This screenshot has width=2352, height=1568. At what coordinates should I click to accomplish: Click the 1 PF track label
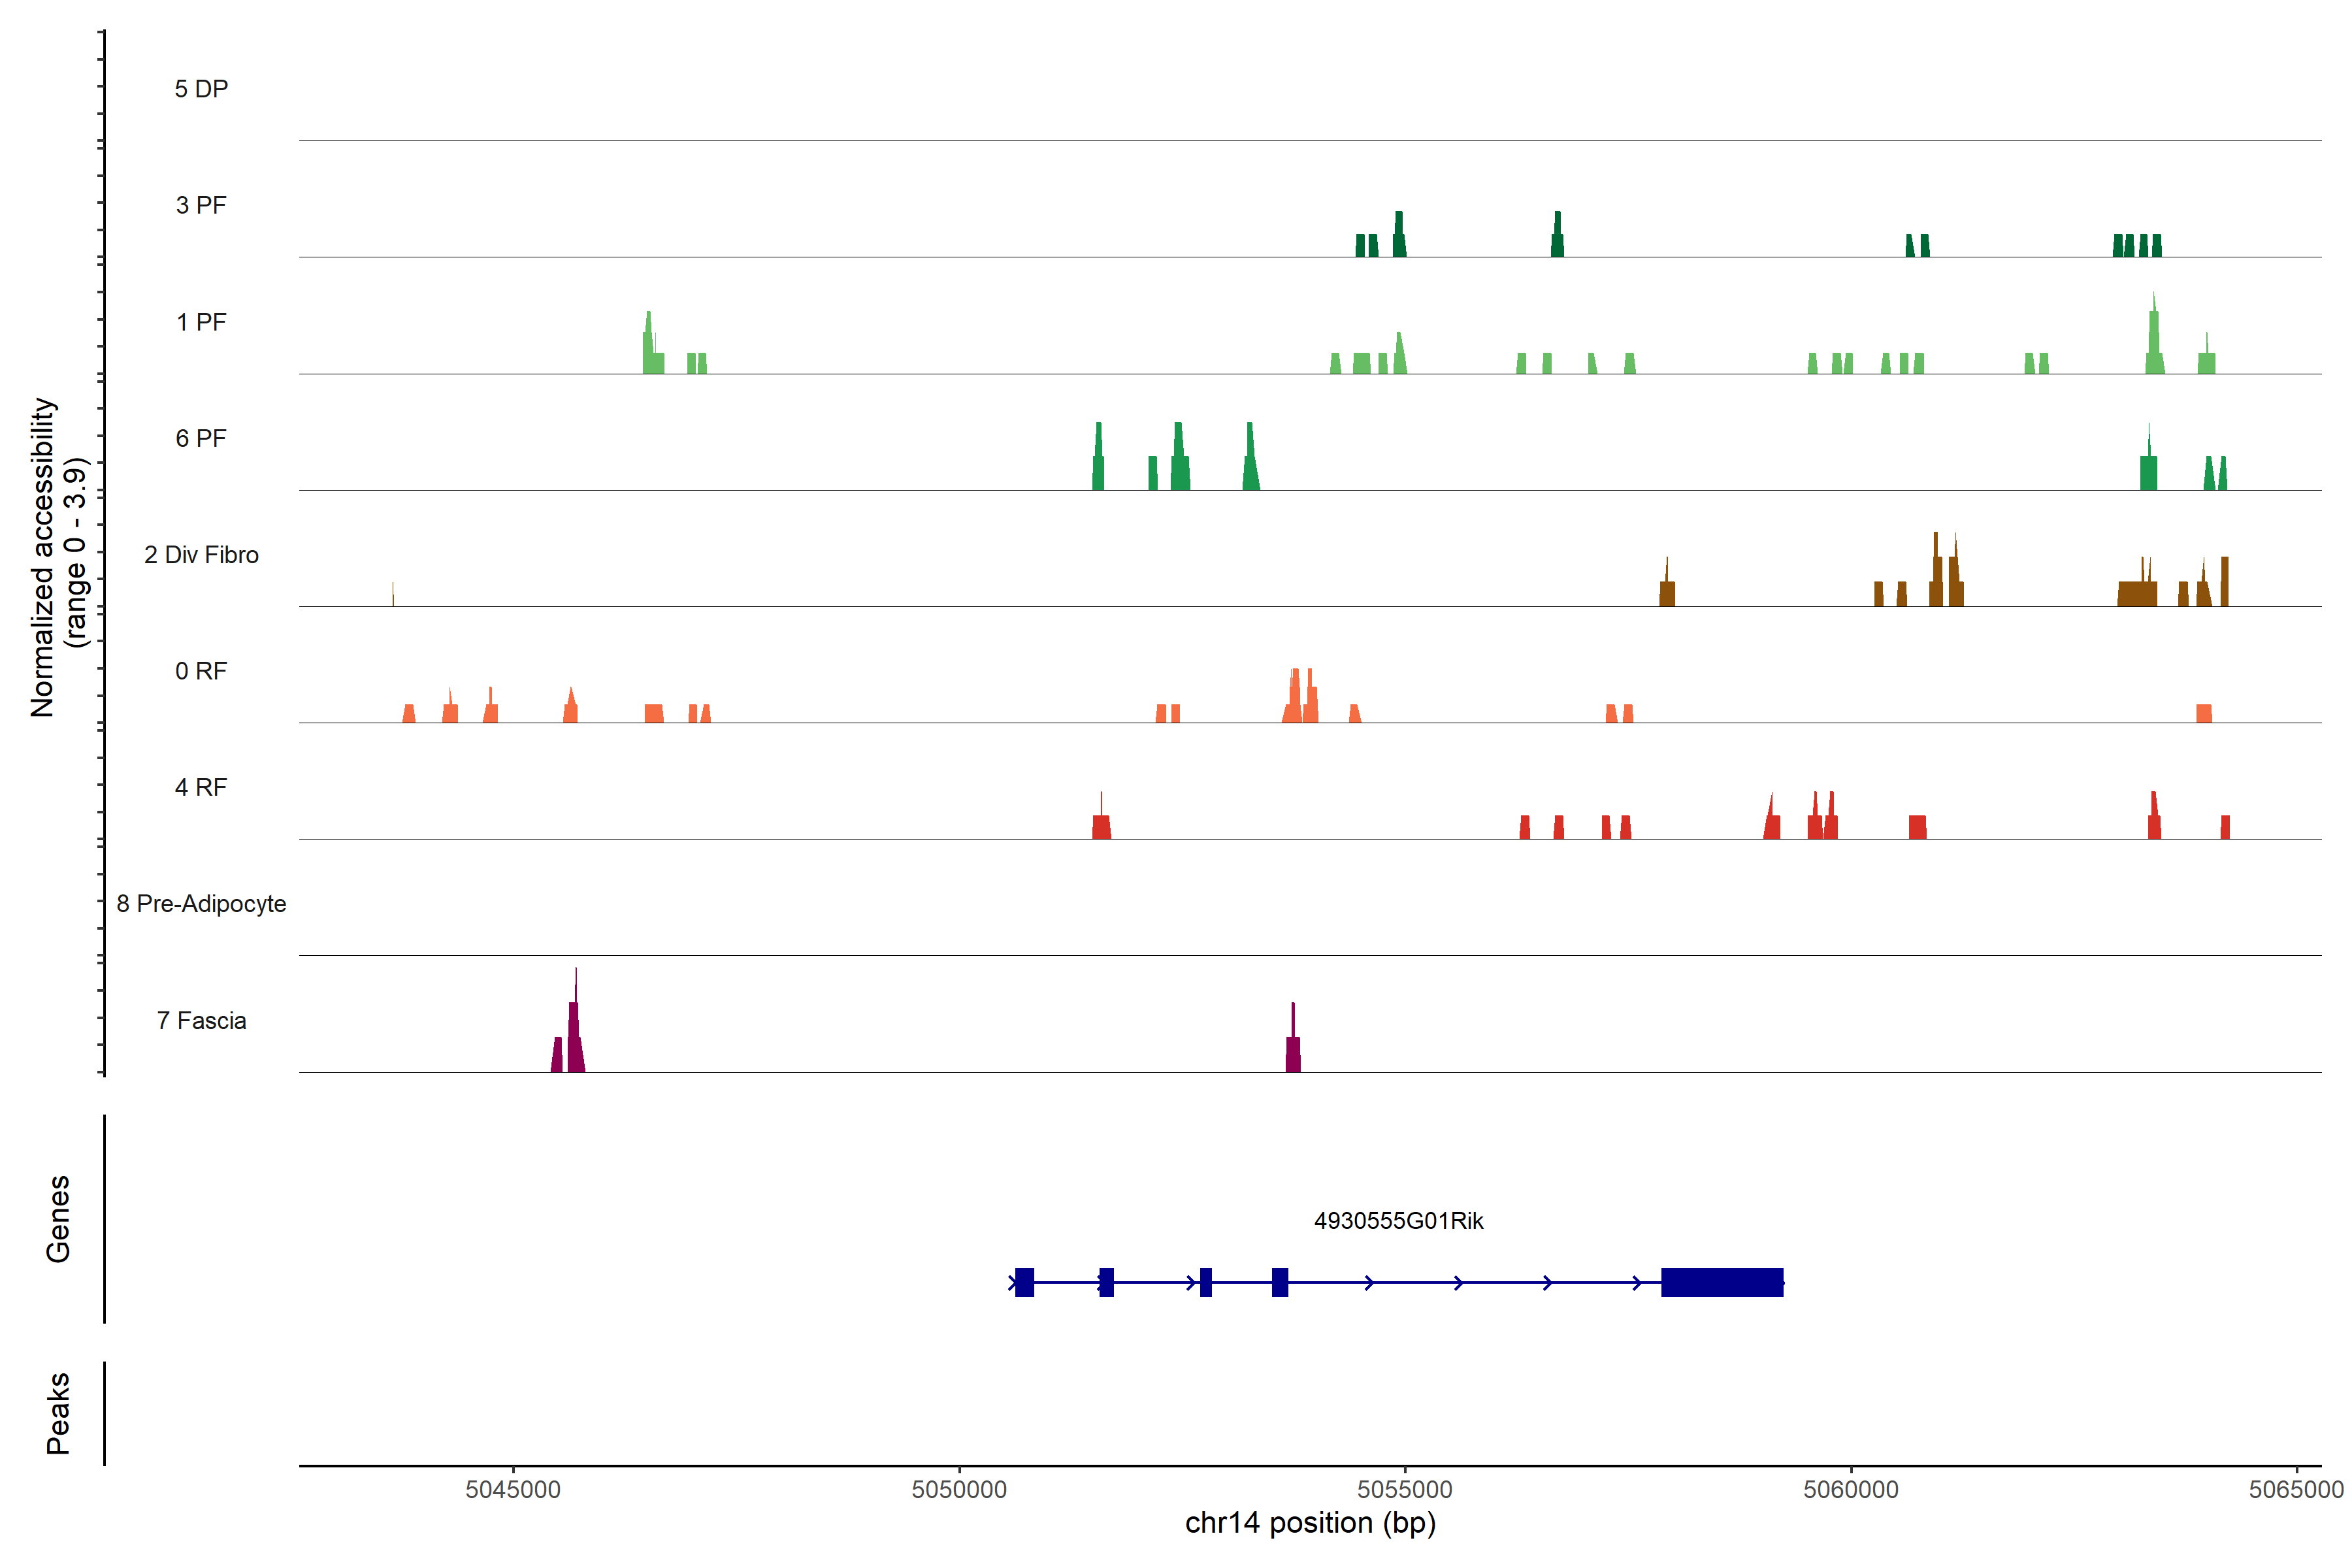point(201,322)
